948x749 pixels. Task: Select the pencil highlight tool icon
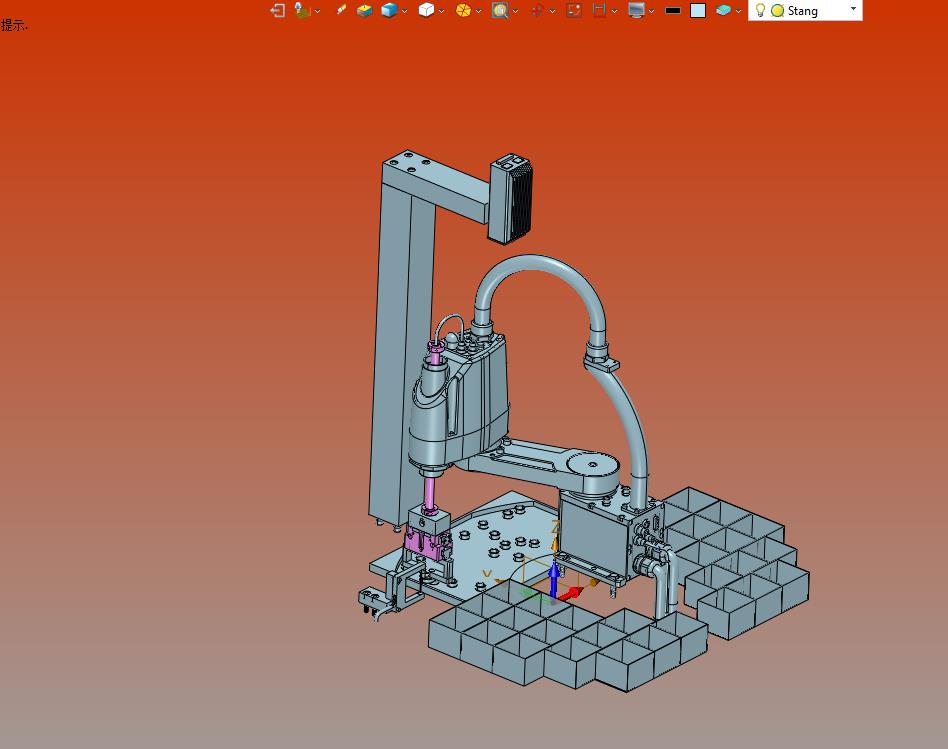tap(341, 10)
